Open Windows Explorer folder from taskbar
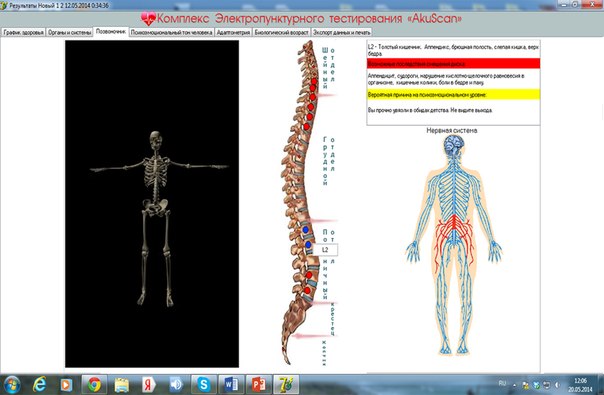Image resolution: width=604 pixels, height=395 pixels. [x=122, y=385]
